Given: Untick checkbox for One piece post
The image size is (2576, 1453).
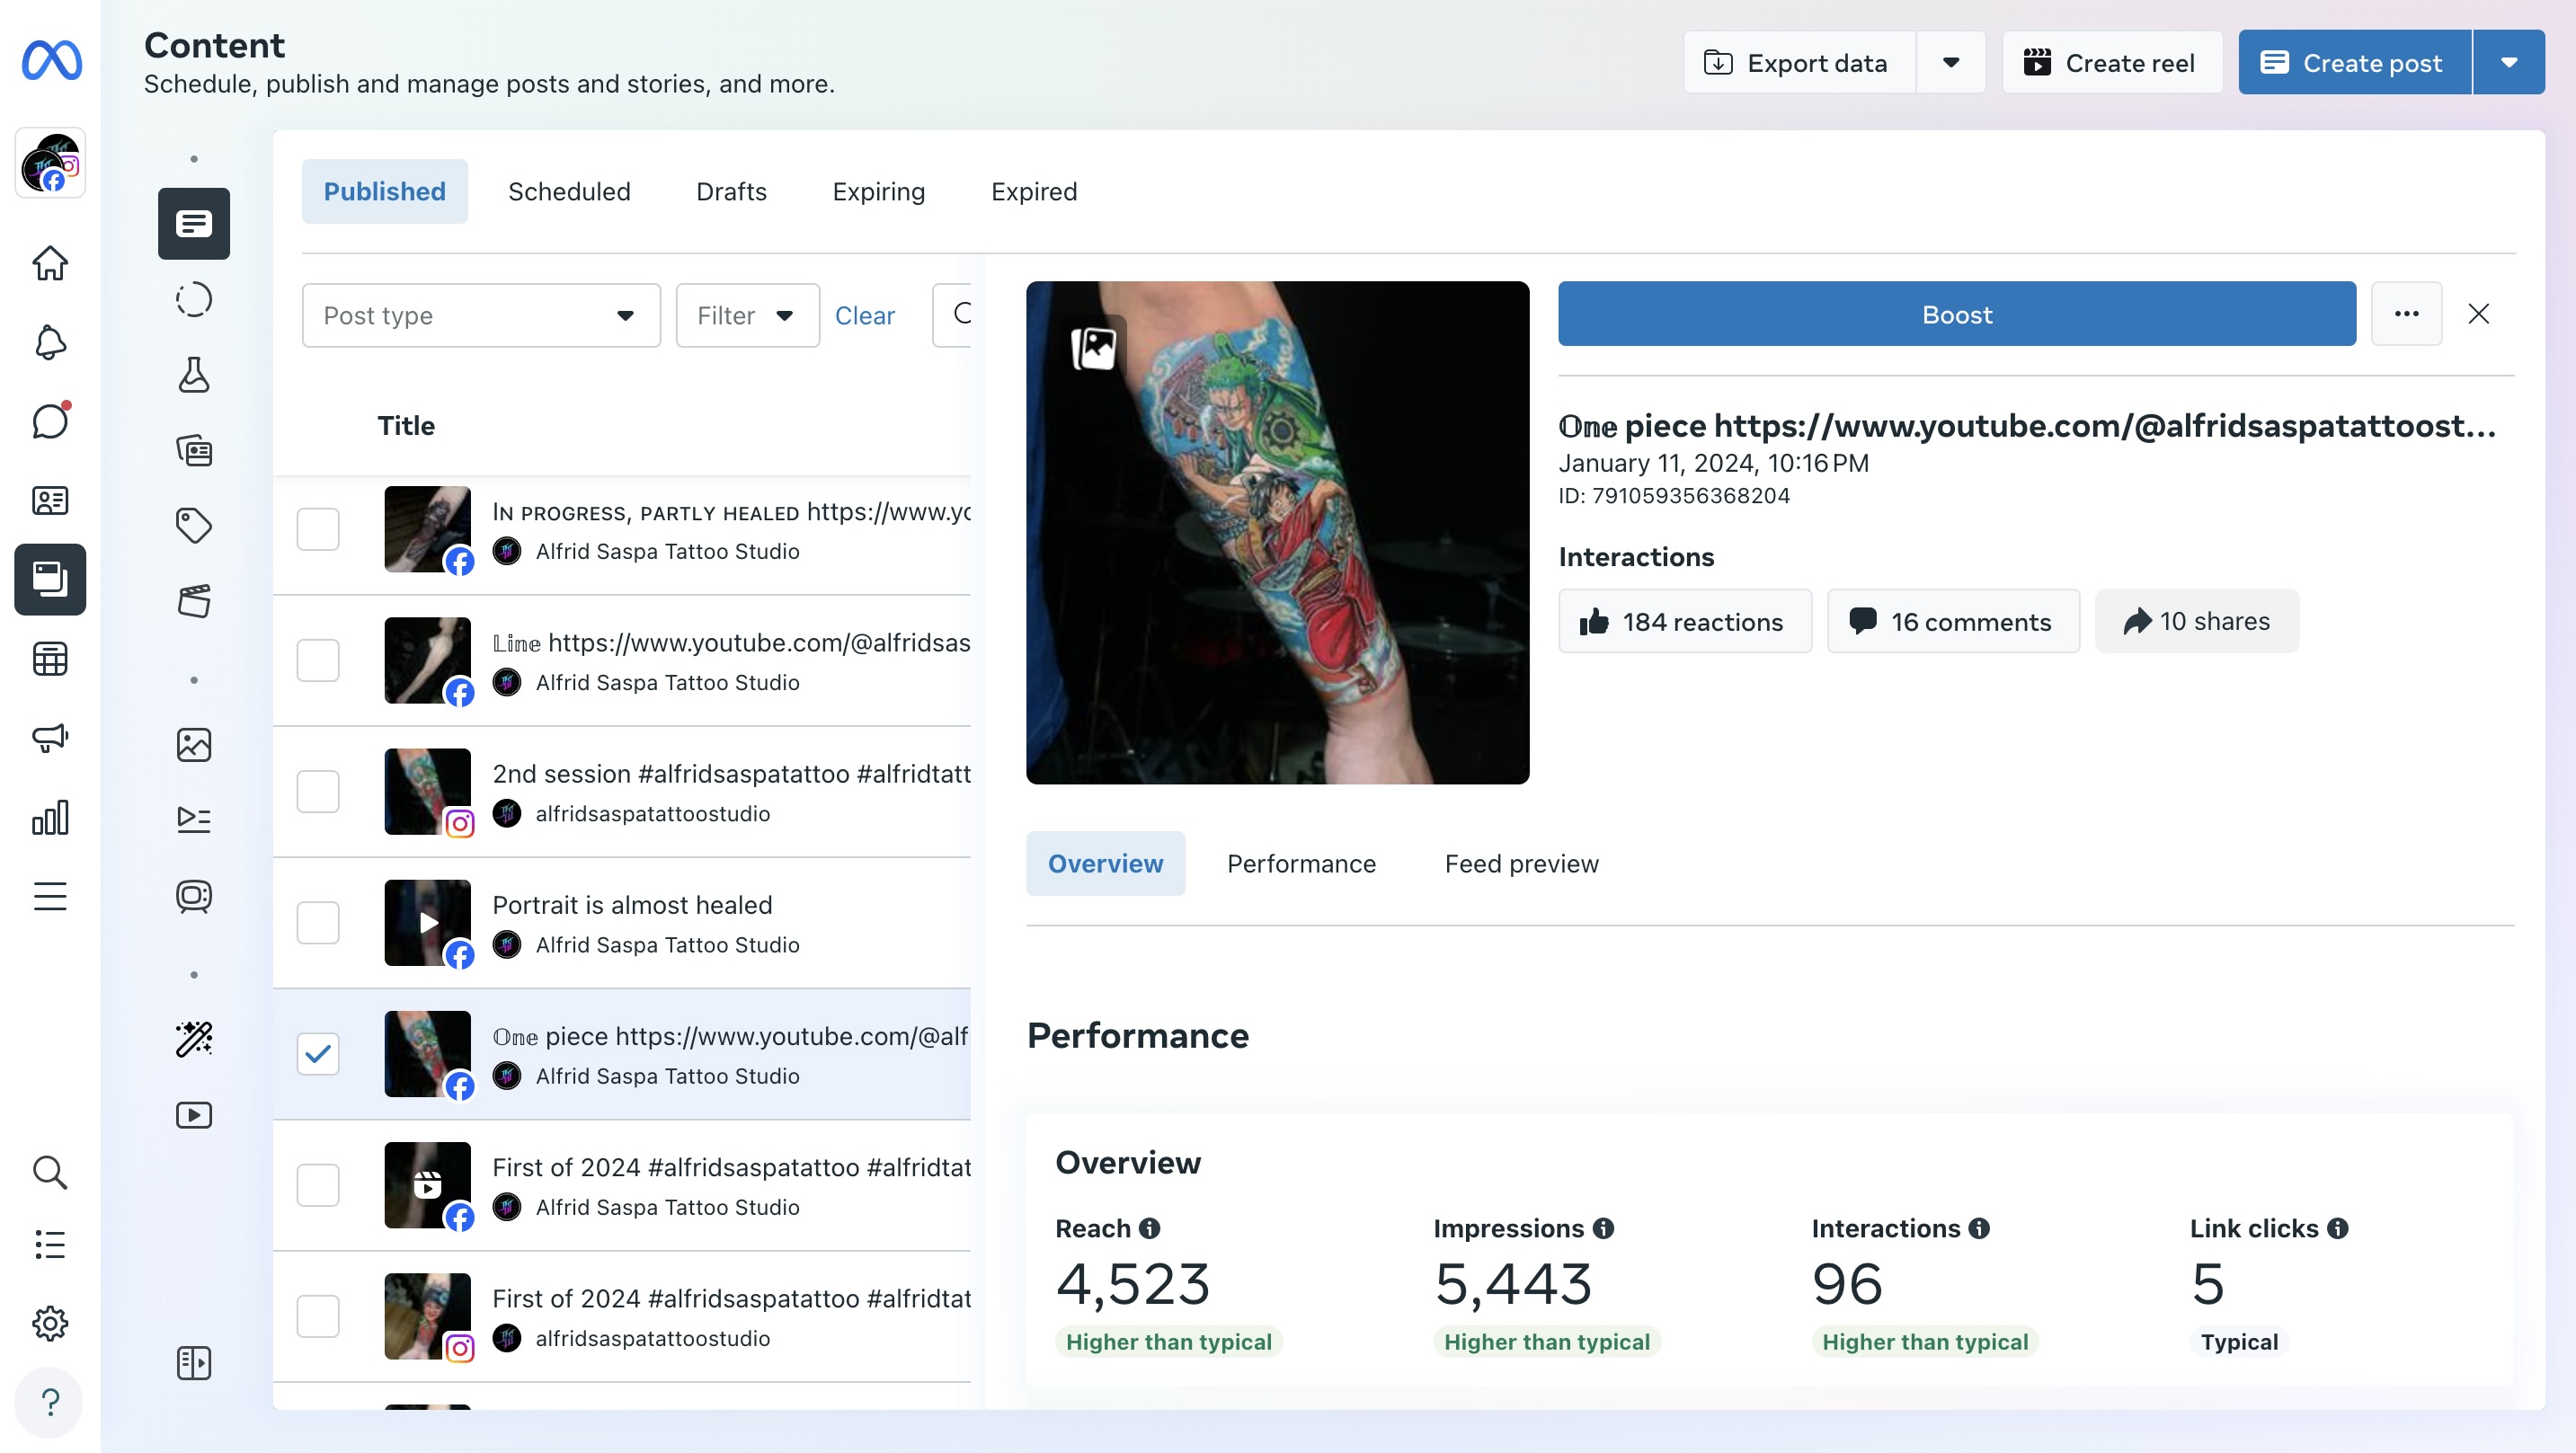Looking at the screenshot, I should tap(318, 1053).
